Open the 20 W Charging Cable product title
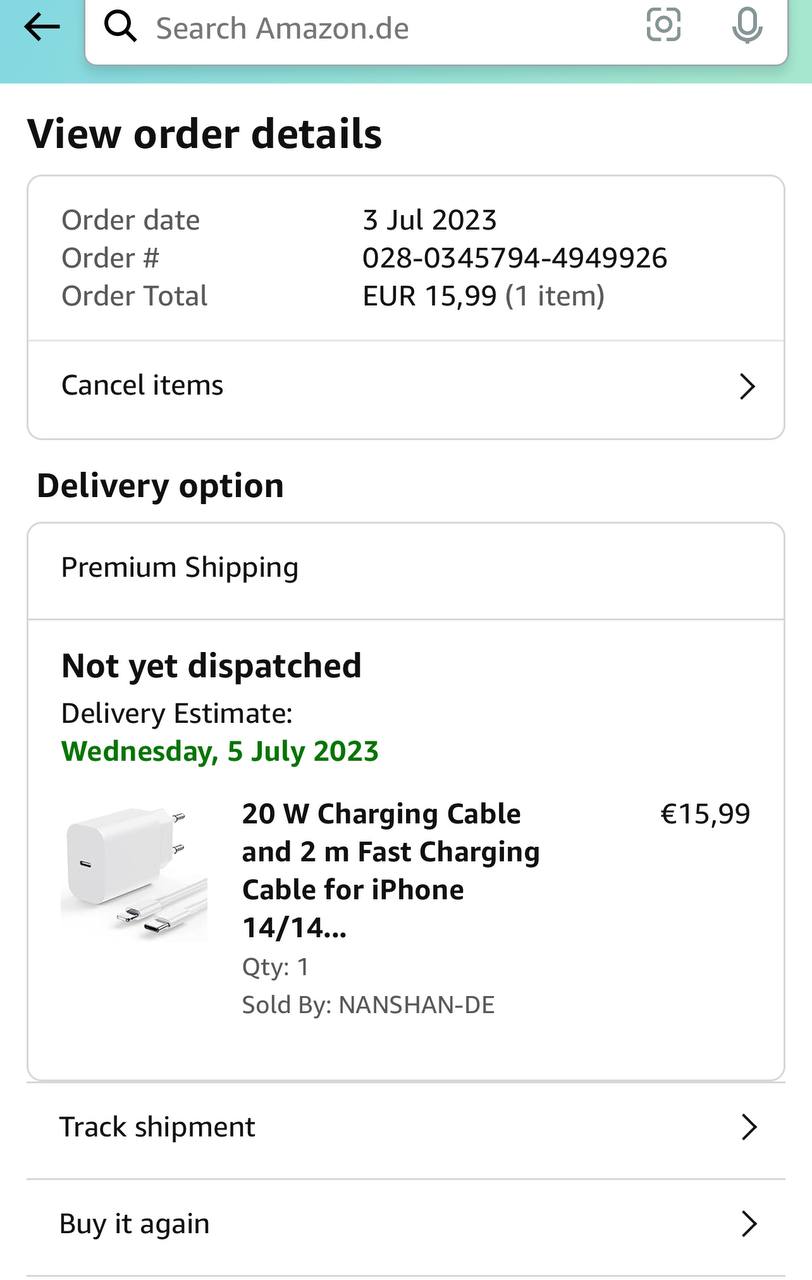The height and width of the screenshot is (1280, 812). point(391,870)
